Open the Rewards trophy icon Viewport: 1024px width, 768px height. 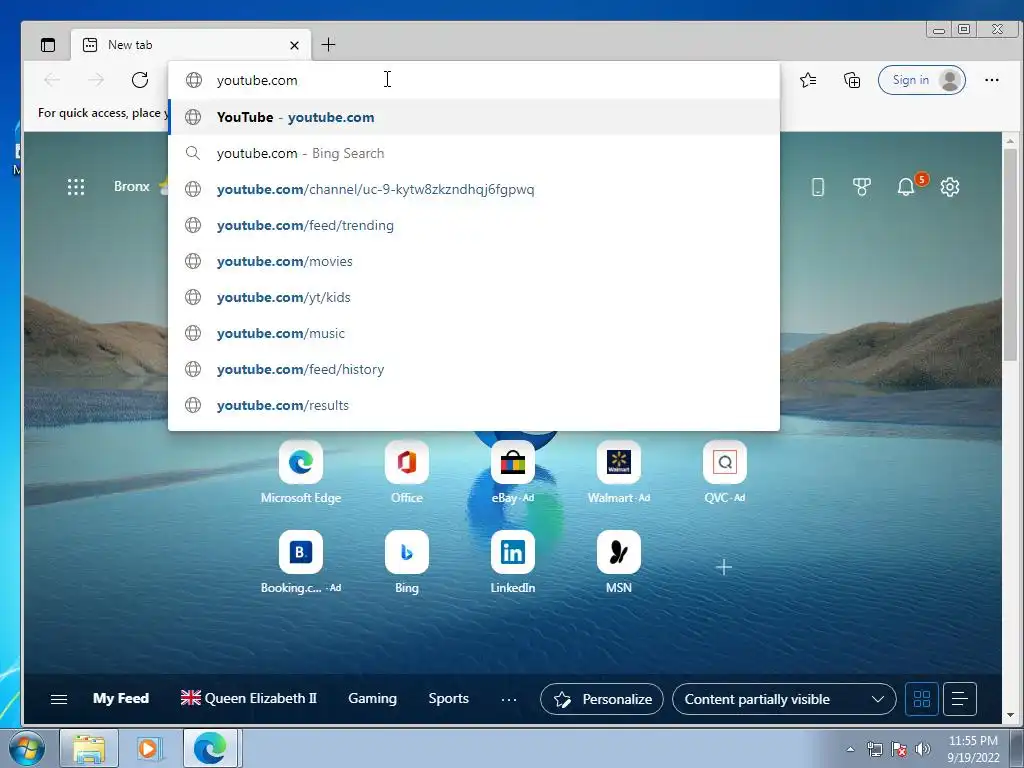pyautogui.click(x=861, y=187)
